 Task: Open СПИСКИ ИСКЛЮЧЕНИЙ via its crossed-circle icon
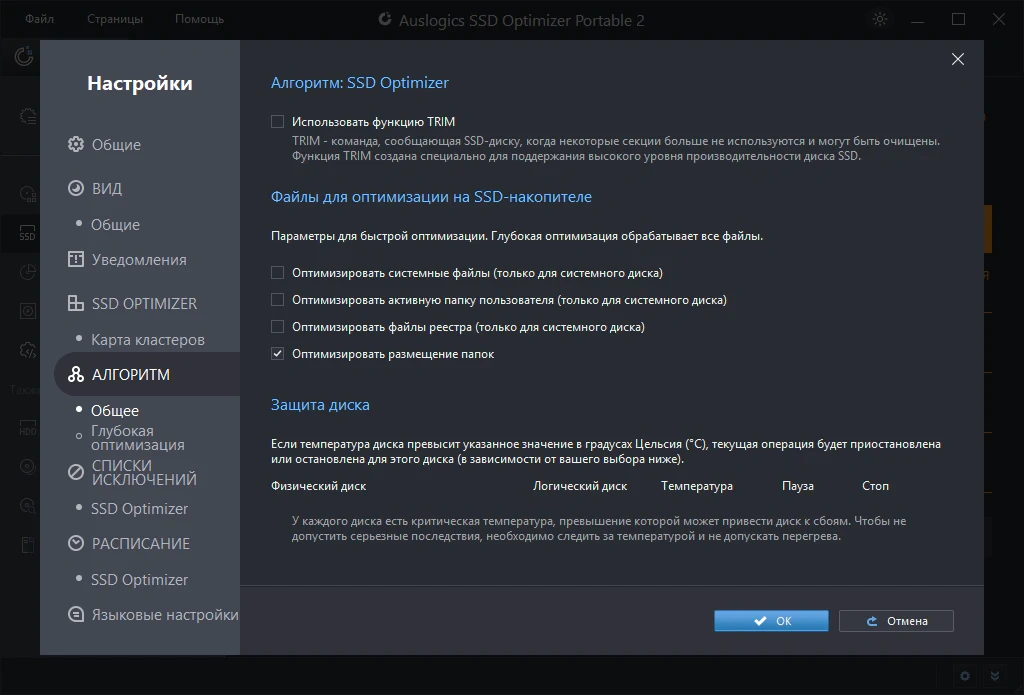coord(76,472)
